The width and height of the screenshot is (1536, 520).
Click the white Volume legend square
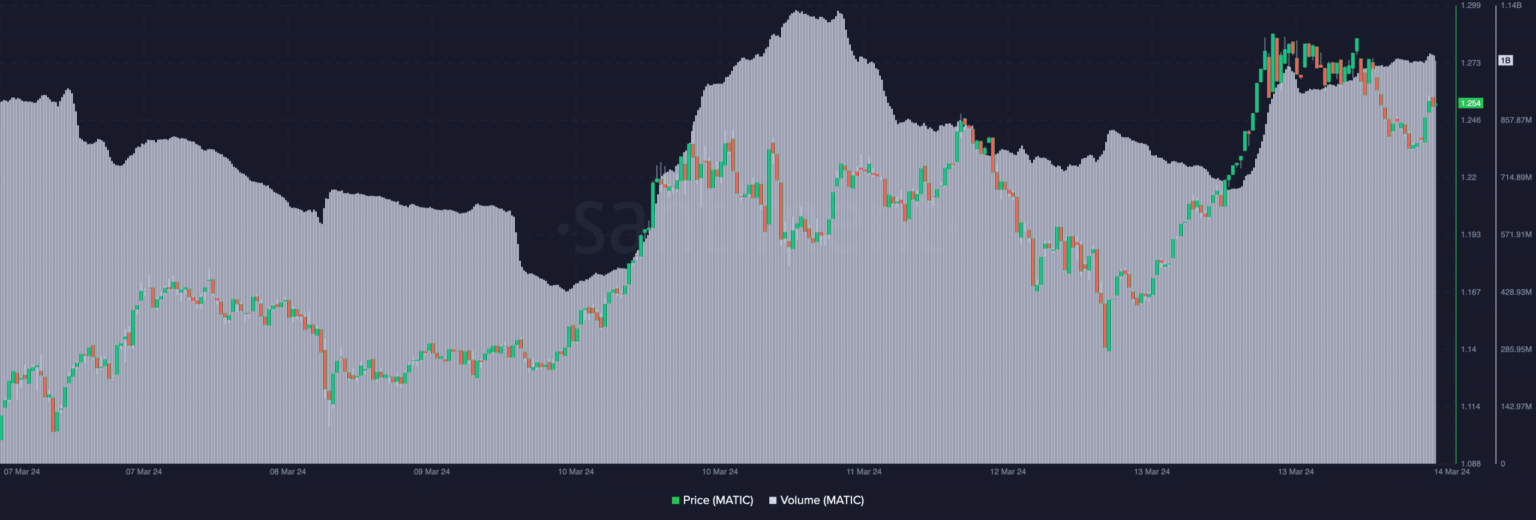(773, 500)
